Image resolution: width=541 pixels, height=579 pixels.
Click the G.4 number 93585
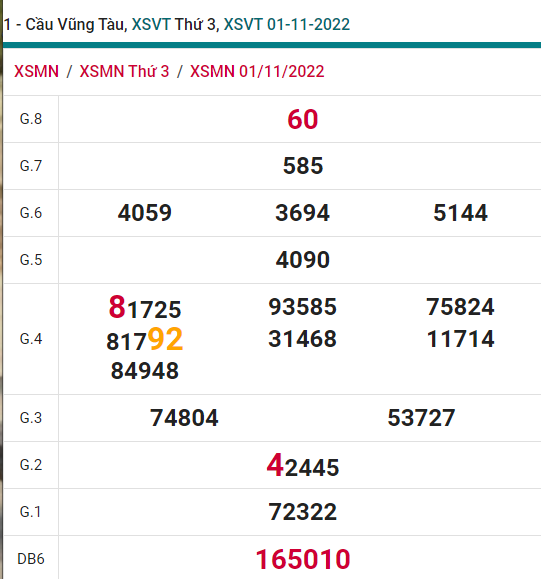click(302, 307)
